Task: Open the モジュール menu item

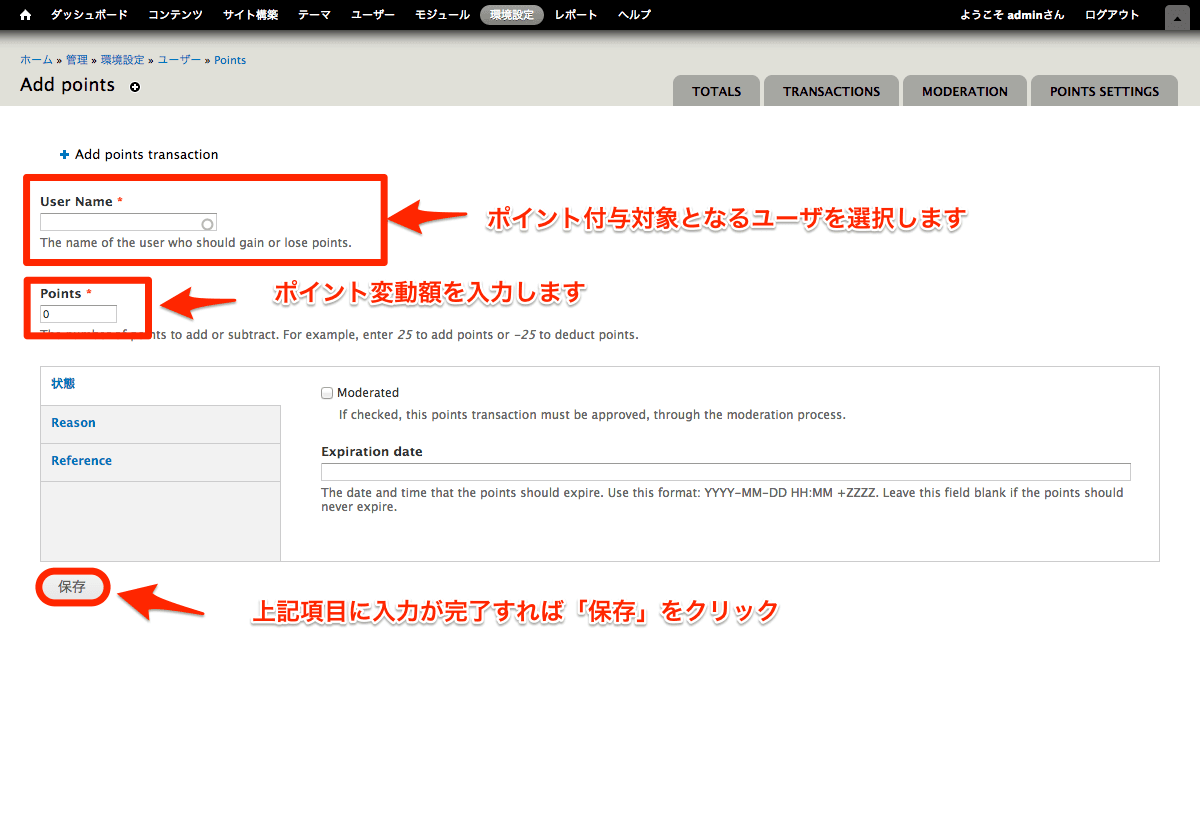Action: pyautogui.click(x=442, y=15)
